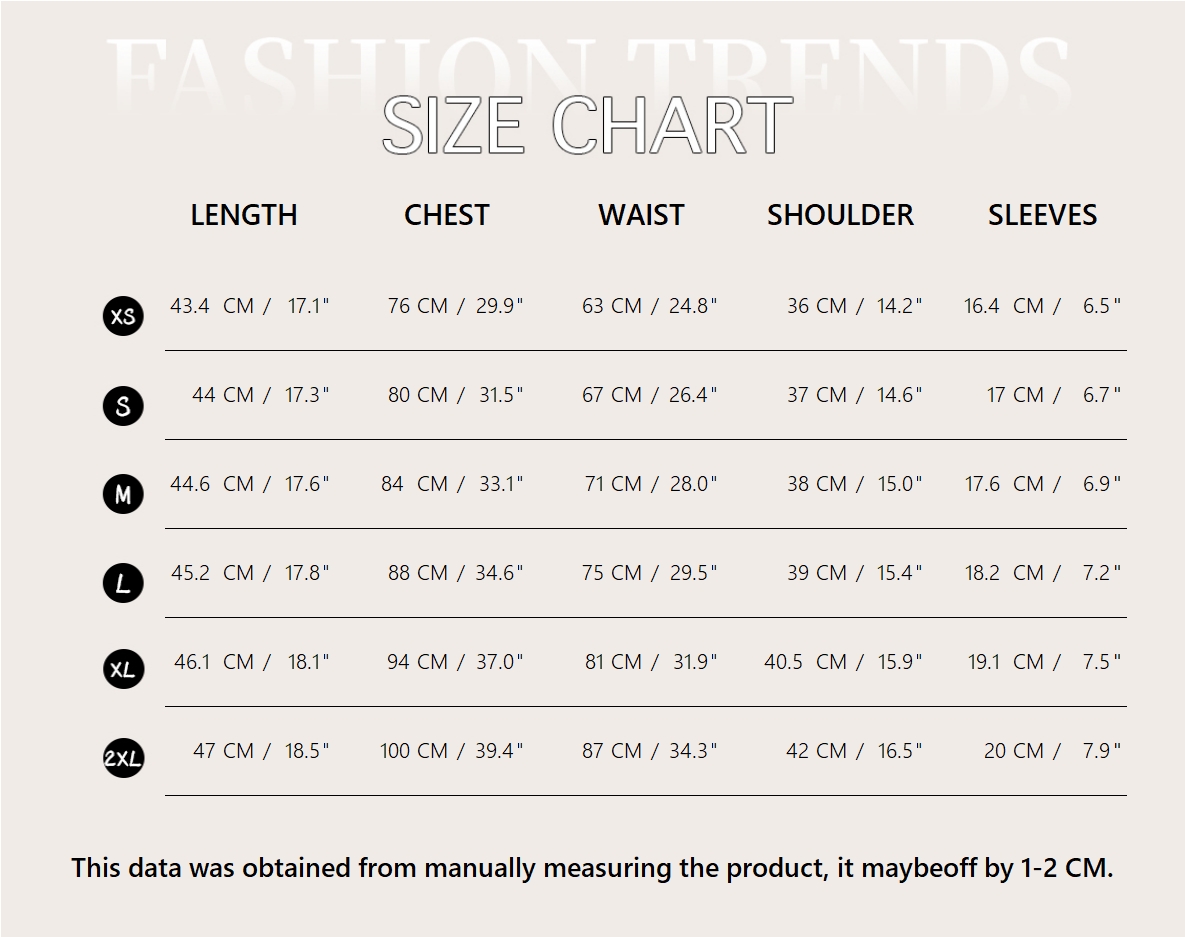Select the CHEST column header
This screenshot has height=937, width=1185.
[446, 215]
